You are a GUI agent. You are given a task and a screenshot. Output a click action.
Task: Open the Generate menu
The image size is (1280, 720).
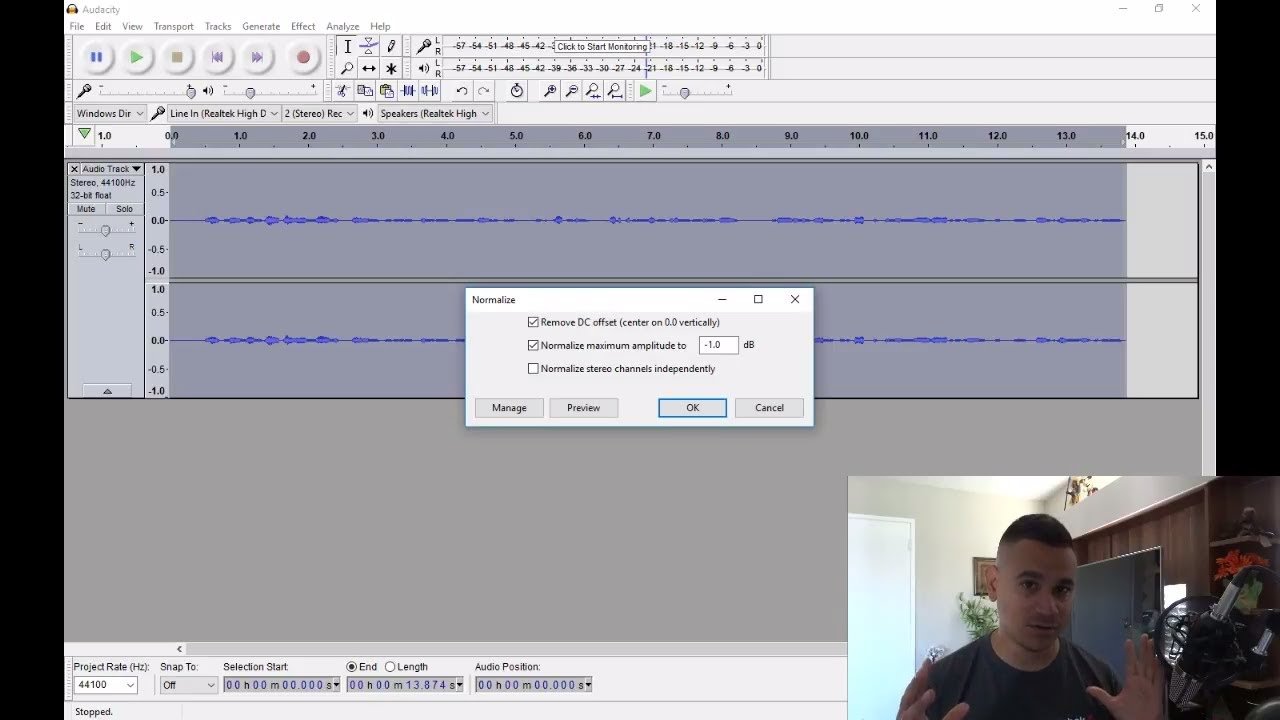(x=261, y=26)
